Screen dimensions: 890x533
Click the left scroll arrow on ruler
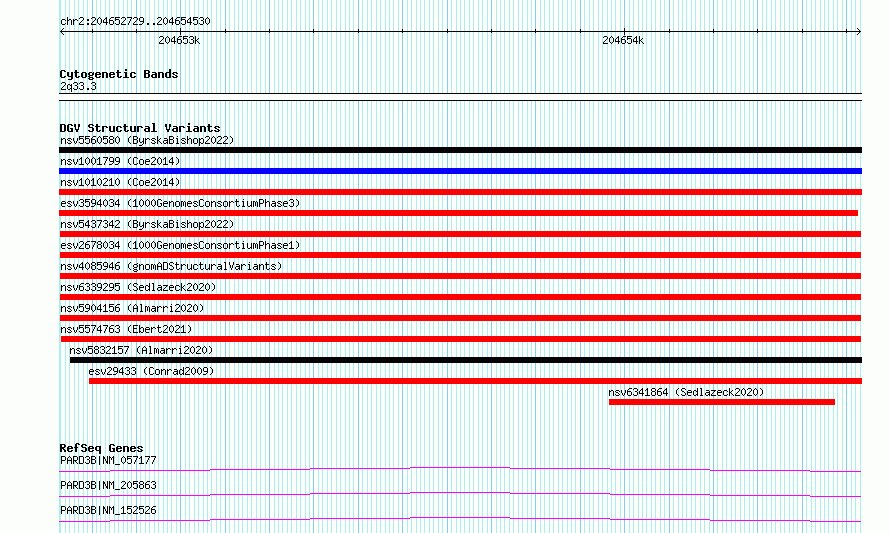[62, 32]
